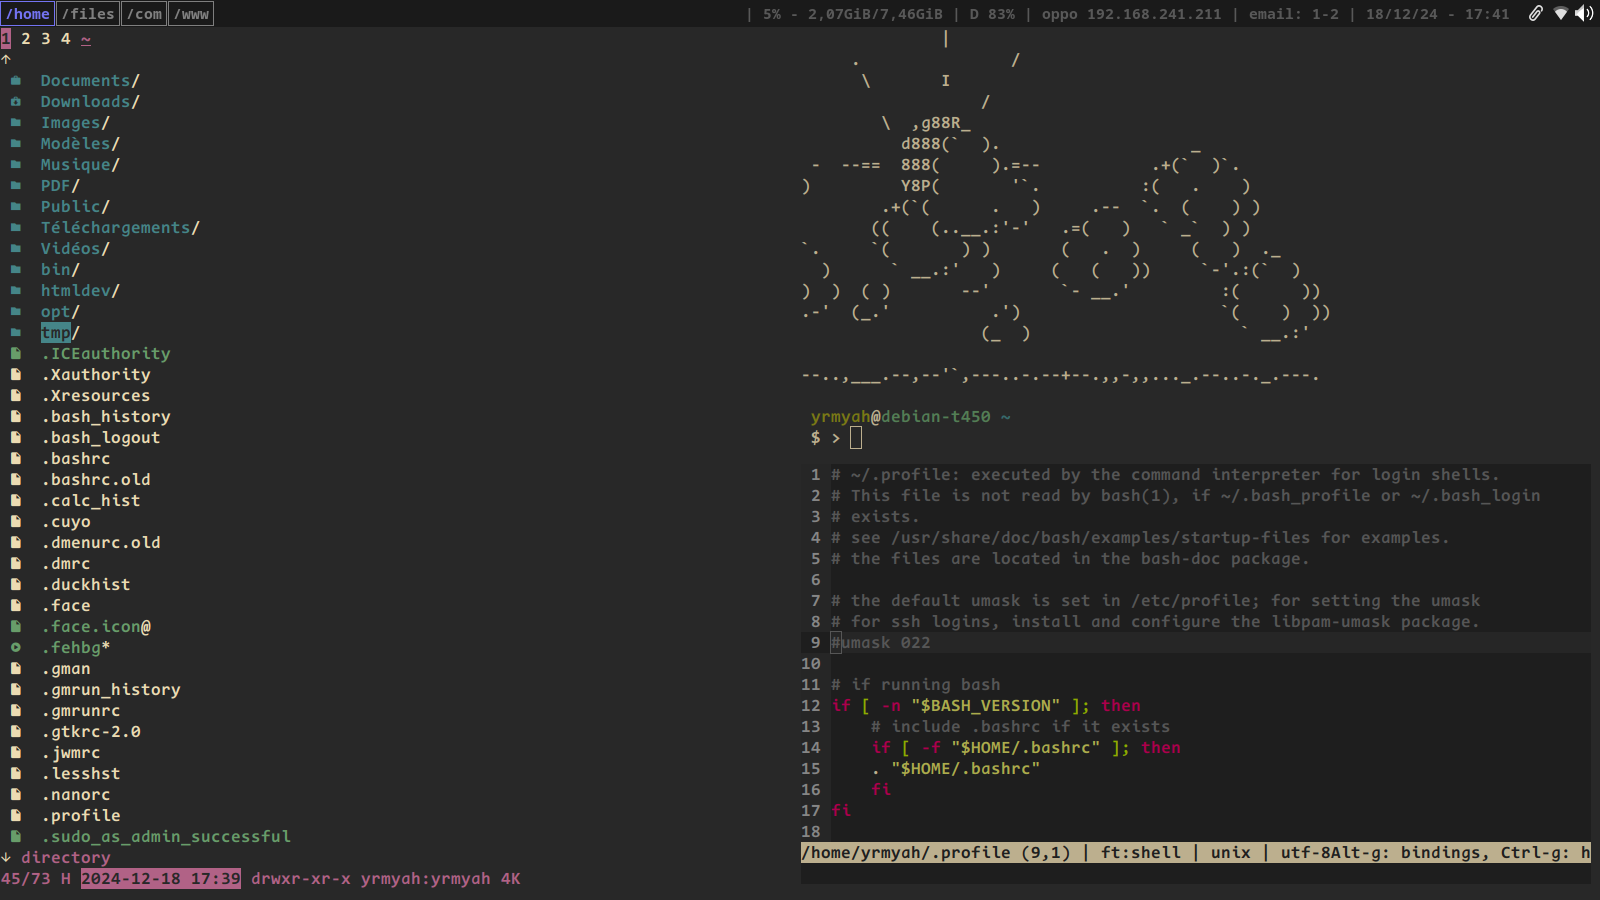The height and width of the screenshot is (900, 1600).
Task: Click the file icon beside .bashrc
Action: [x=16, y=458]
